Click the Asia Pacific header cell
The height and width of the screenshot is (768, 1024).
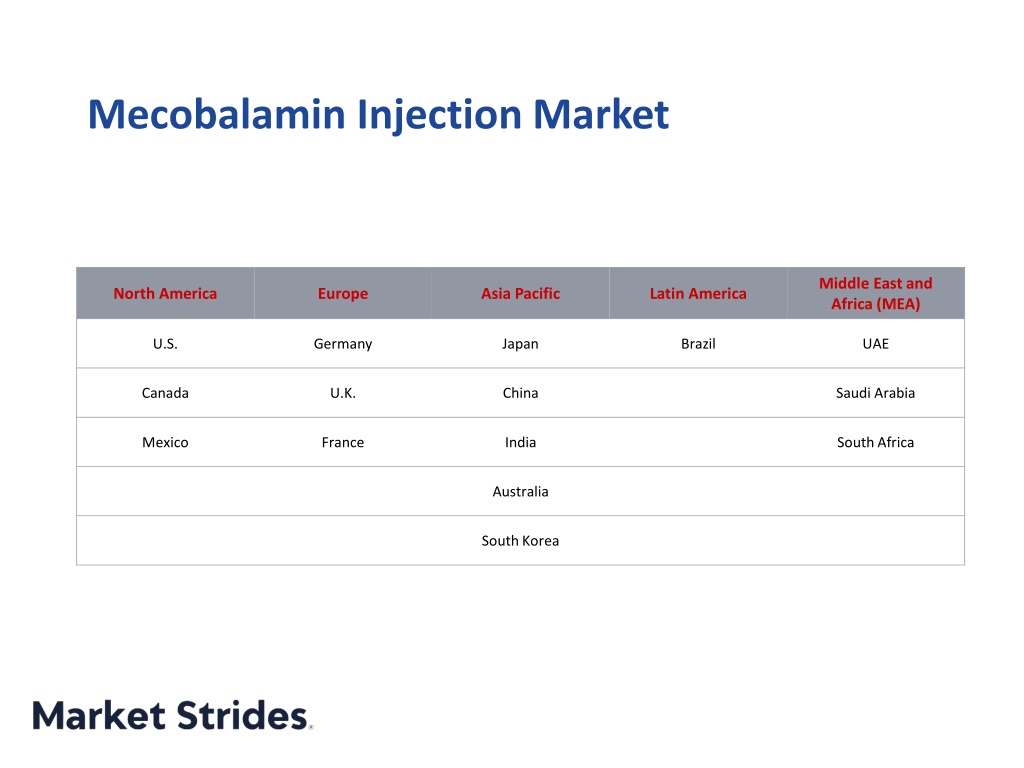[520, 293]
